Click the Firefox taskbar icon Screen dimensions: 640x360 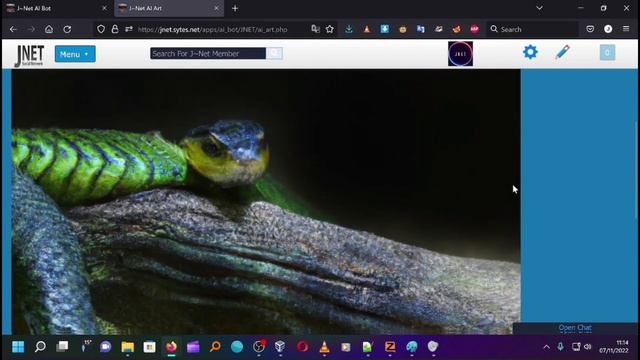click(x=171, y=347)
